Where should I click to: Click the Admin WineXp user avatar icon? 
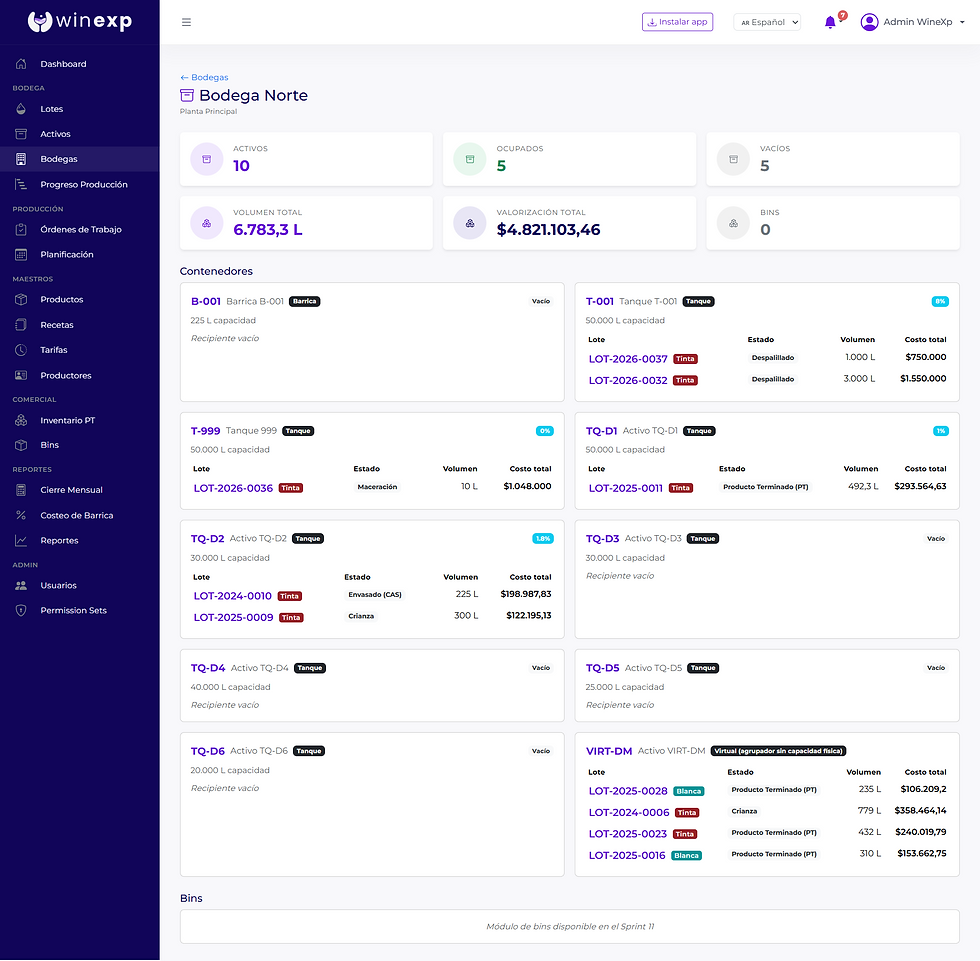(869, 22)
